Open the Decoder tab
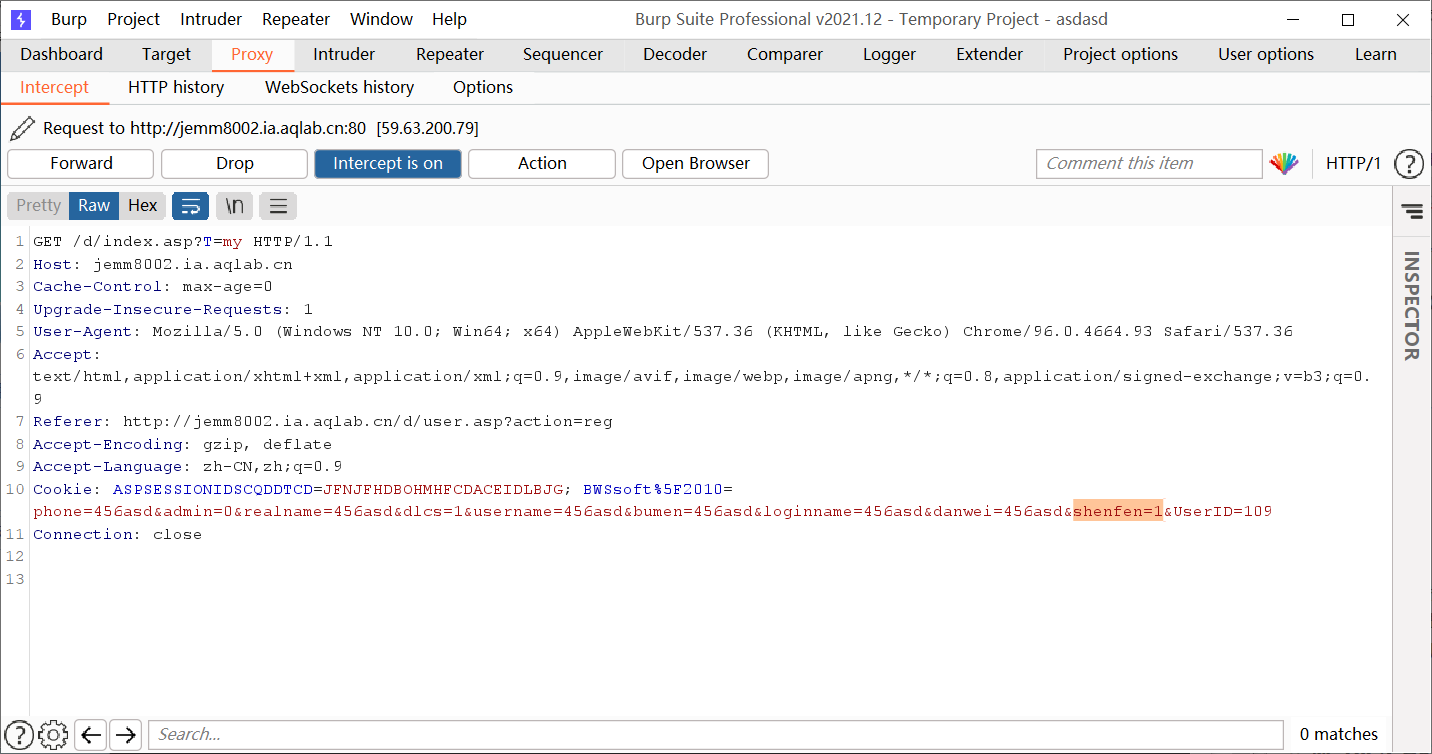Viewport: 1432px width, 754px height. tap(675, 54)
